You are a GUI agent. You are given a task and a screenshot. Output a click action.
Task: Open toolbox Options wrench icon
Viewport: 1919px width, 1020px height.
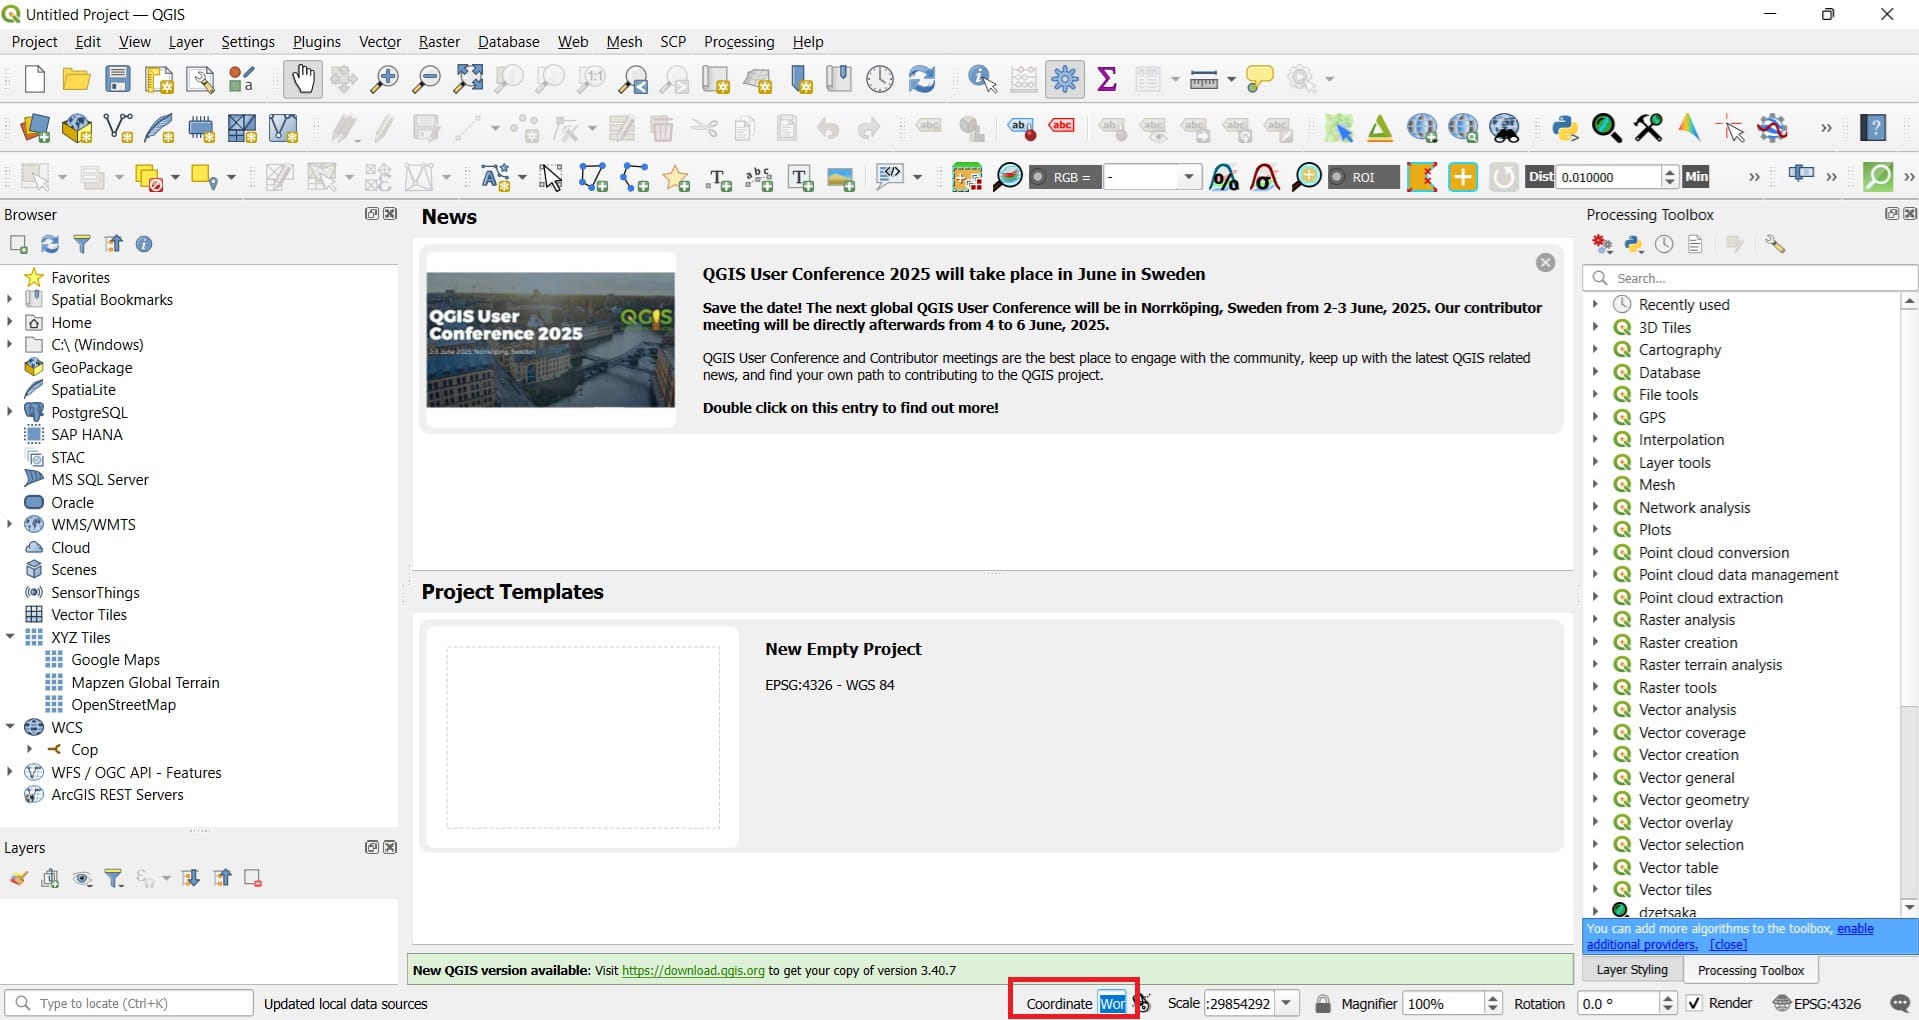pyautogui.click(x=1775, y=244)
